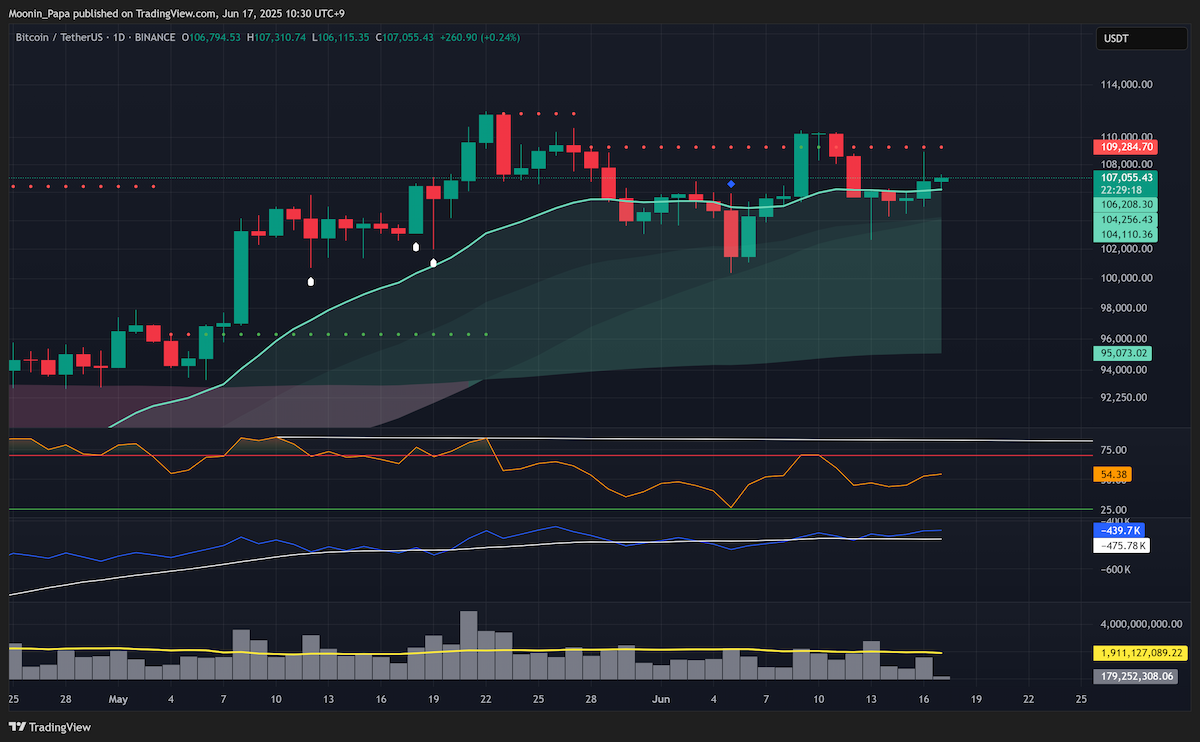This screenshot has width=1200, height=742.
Task: Select the 95,073.02 price label
Action: click(x=1125, y=353)
